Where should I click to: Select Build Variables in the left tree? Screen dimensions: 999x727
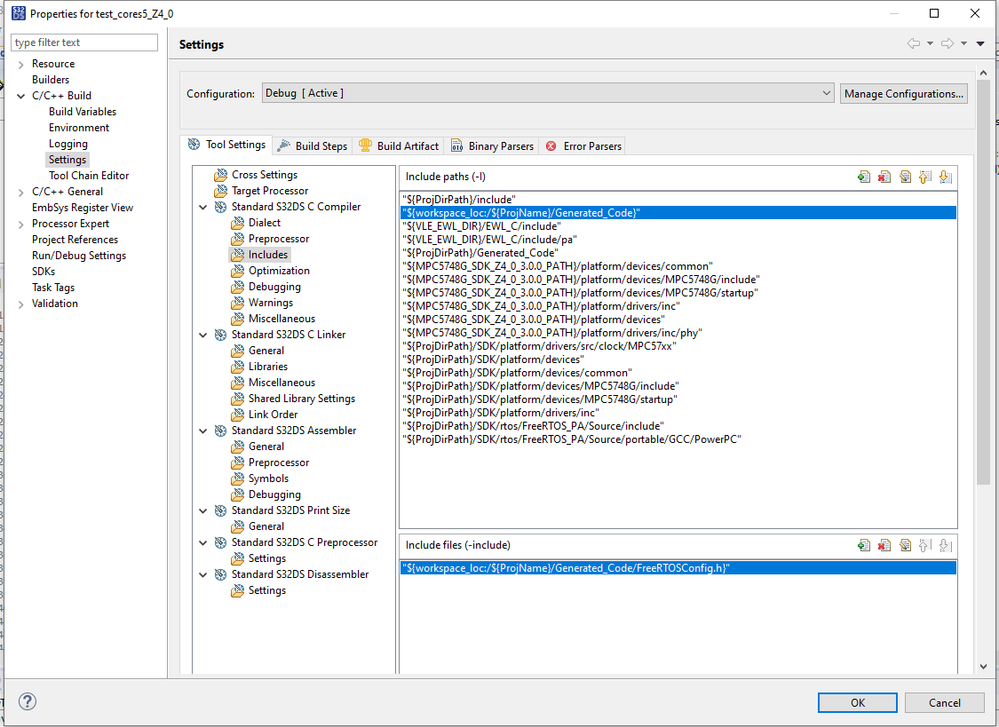coord(82,112)
